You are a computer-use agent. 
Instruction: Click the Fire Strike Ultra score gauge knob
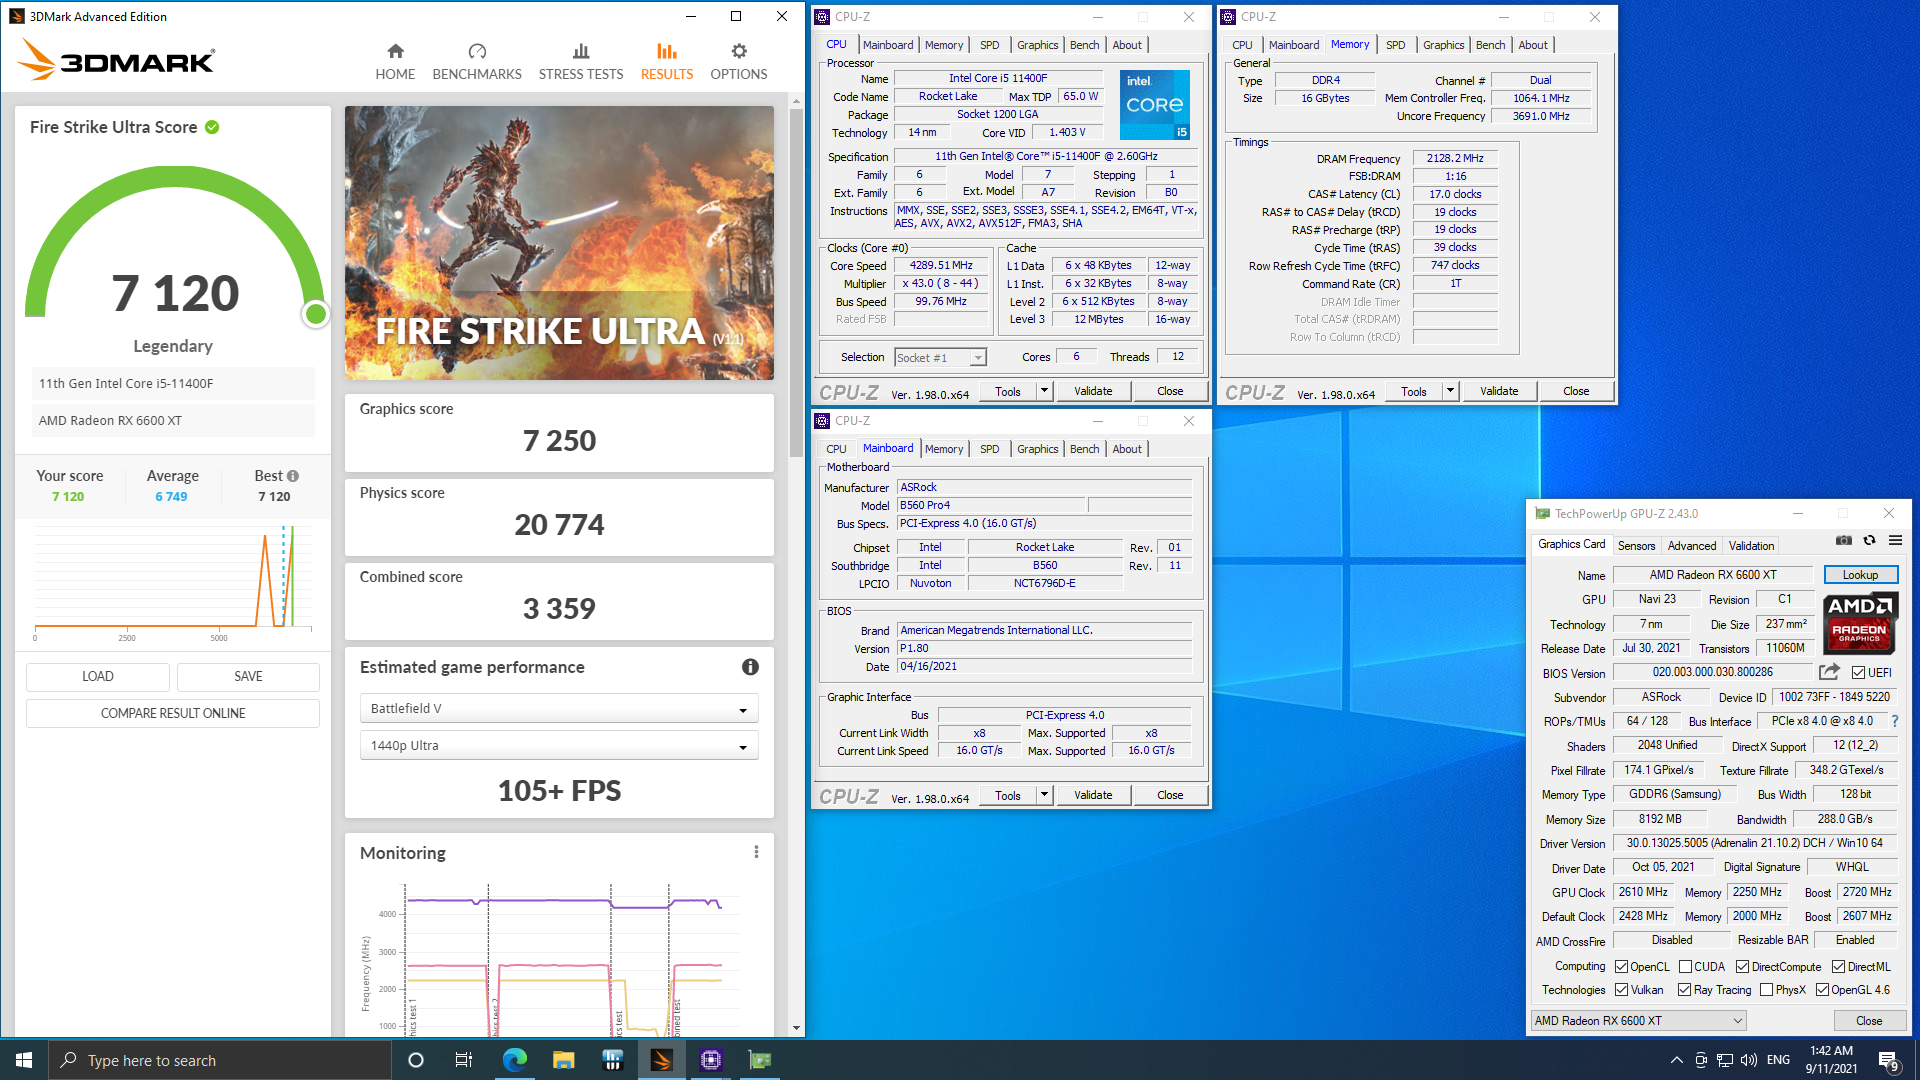[316, 314]
